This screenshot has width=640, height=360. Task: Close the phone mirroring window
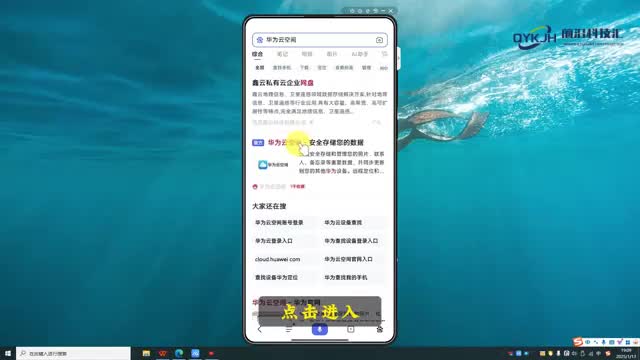(x=391, y=11)
